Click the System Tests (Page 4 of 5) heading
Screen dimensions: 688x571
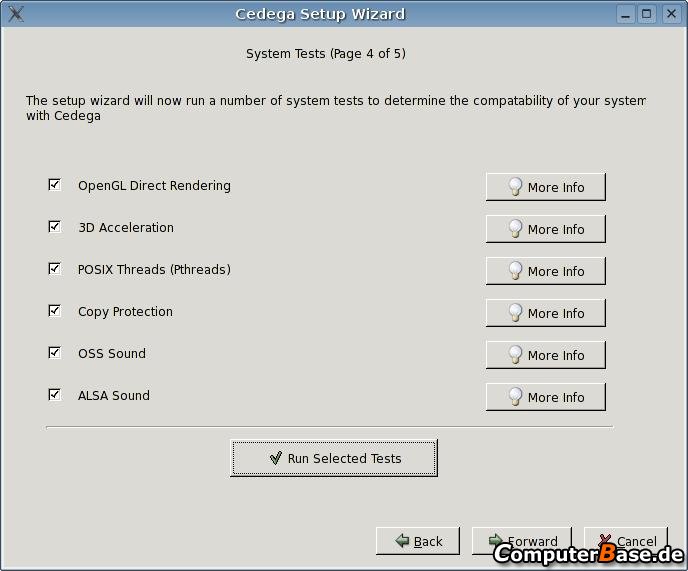click(x=326, y=54)
